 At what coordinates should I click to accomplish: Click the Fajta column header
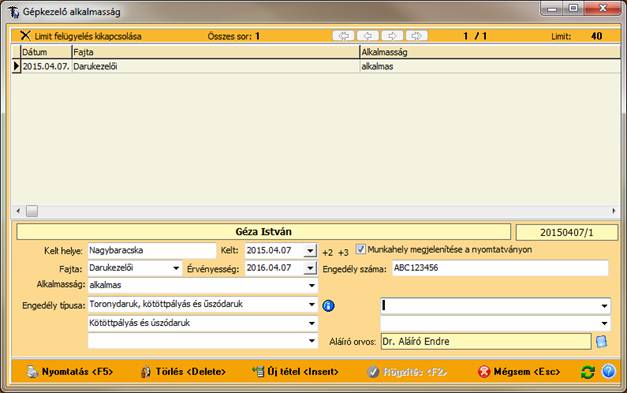216,52
